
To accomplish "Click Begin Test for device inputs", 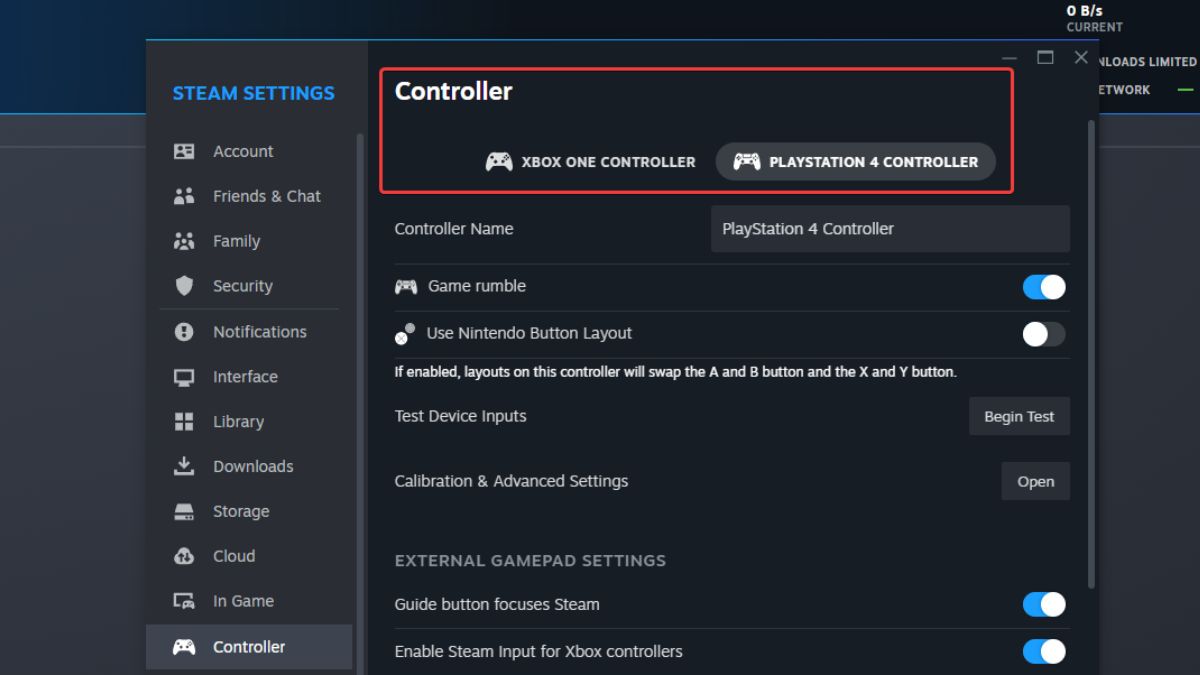I will 1019,416.
